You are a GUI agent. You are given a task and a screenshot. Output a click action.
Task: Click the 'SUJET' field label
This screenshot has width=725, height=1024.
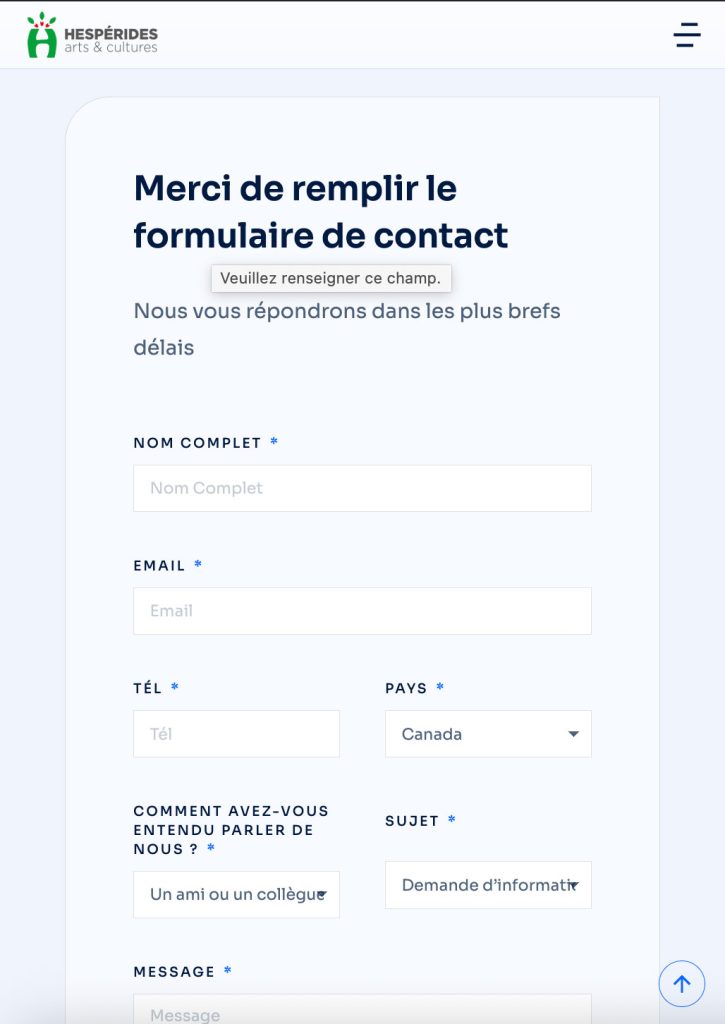[412, 821]
